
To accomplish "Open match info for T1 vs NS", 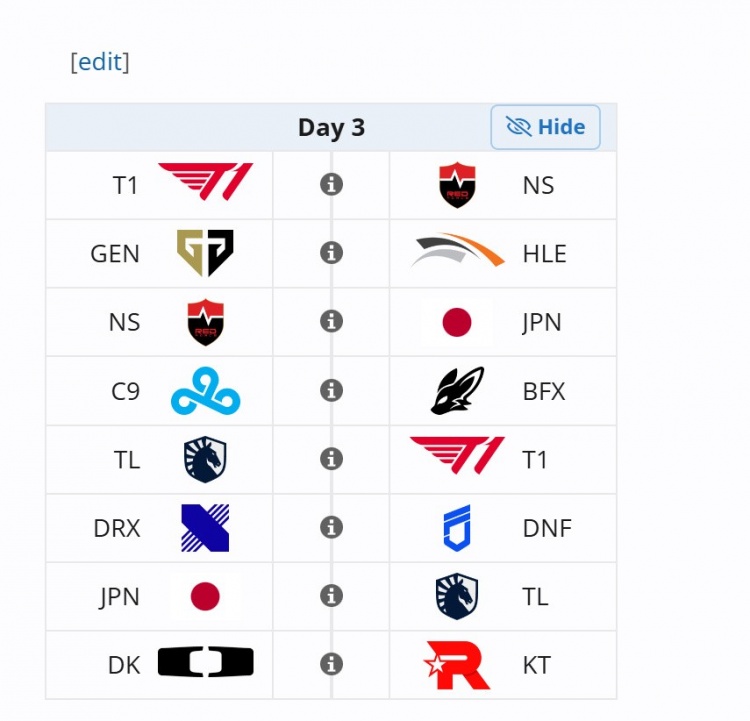I will (x=331, y=185).
